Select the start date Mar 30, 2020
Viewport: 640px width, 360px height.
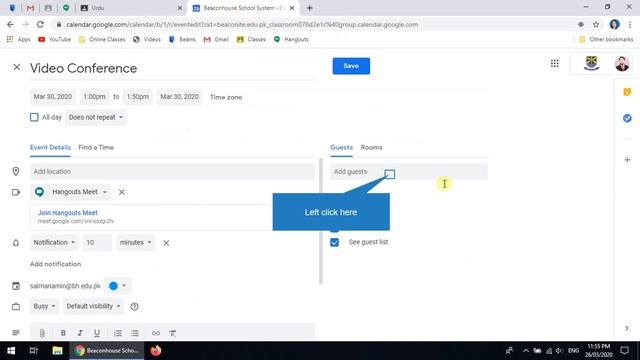pos(53,97)
